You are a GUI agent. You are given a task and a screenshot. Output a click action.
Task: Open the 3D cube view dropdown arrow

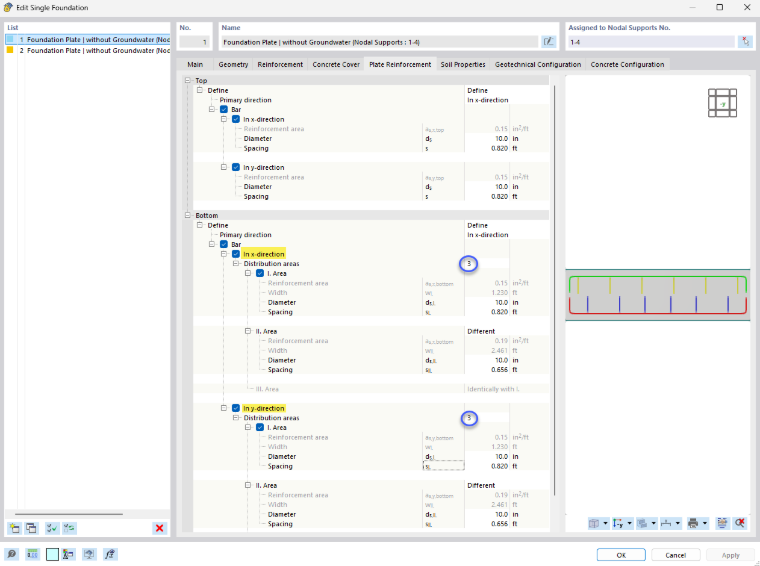[605, 523]
